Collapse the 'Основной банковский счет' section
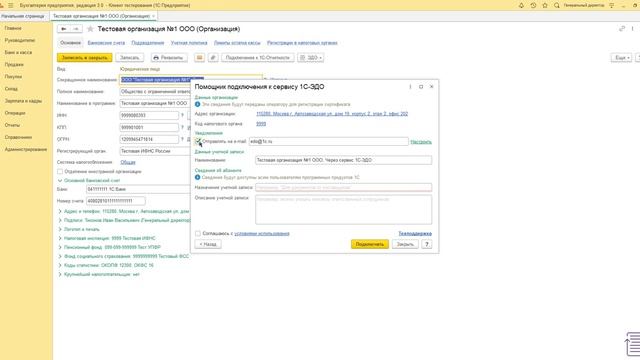This screenshot has width=640, height=360. coord(60,180)
